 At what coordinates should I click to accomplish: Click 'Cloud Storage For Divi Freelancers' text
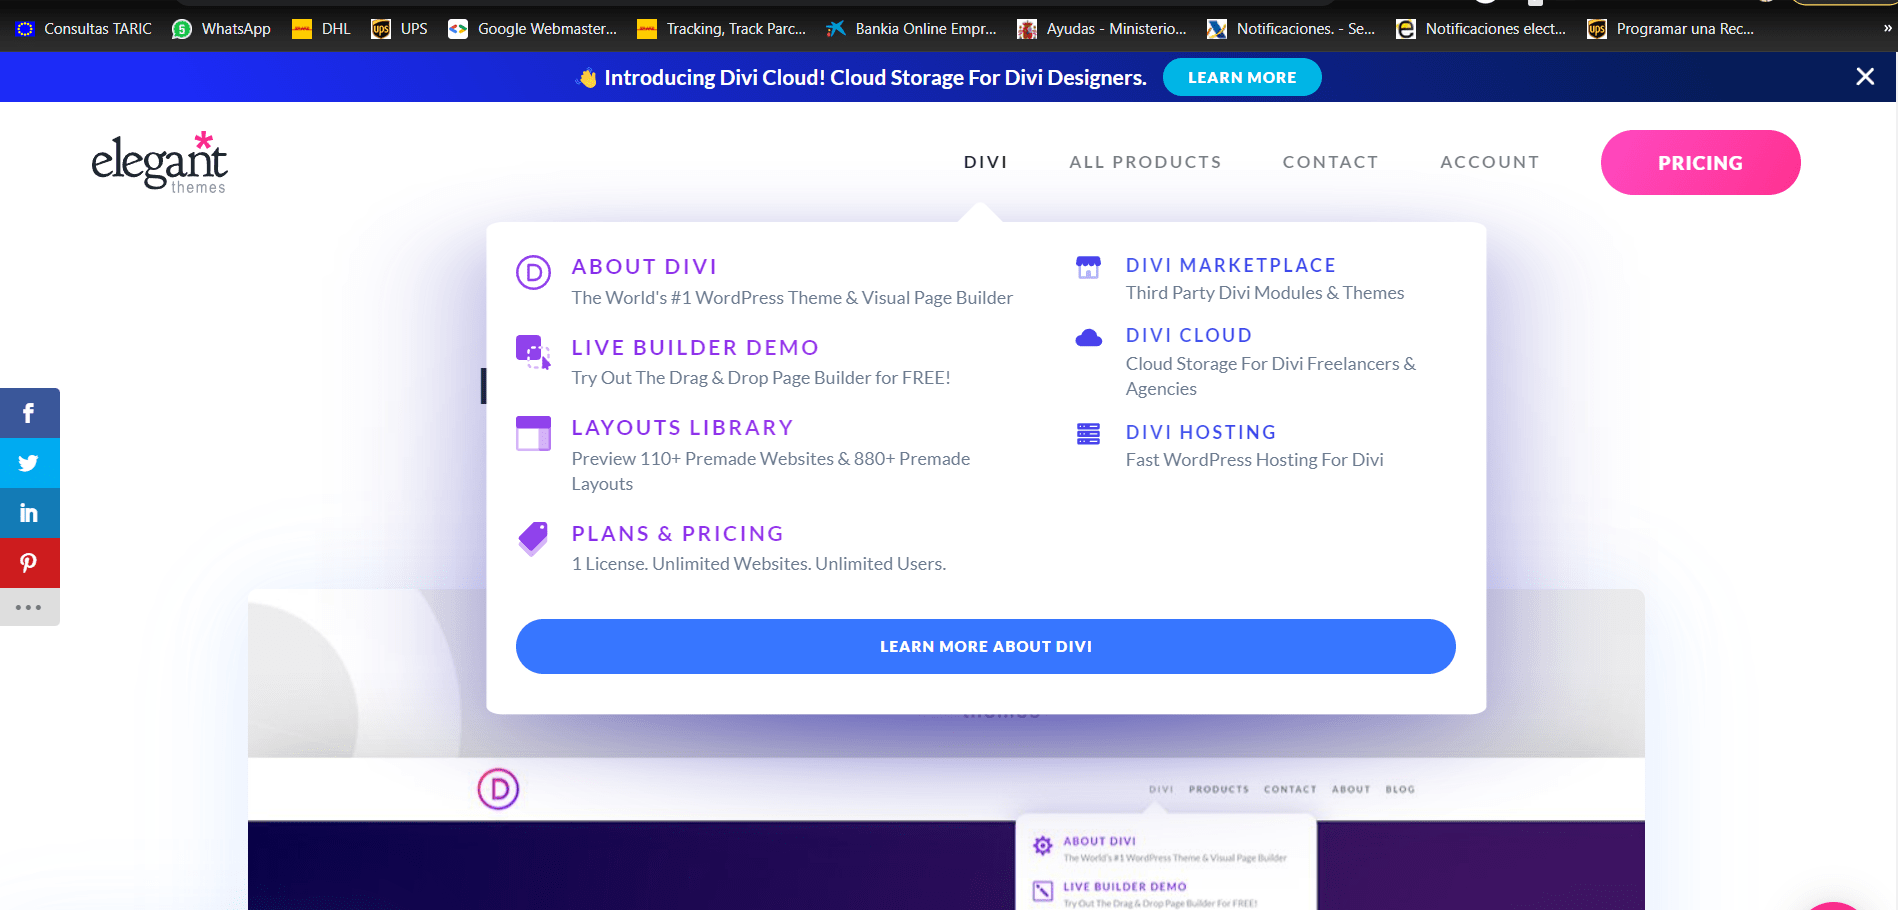[1271, 376]
